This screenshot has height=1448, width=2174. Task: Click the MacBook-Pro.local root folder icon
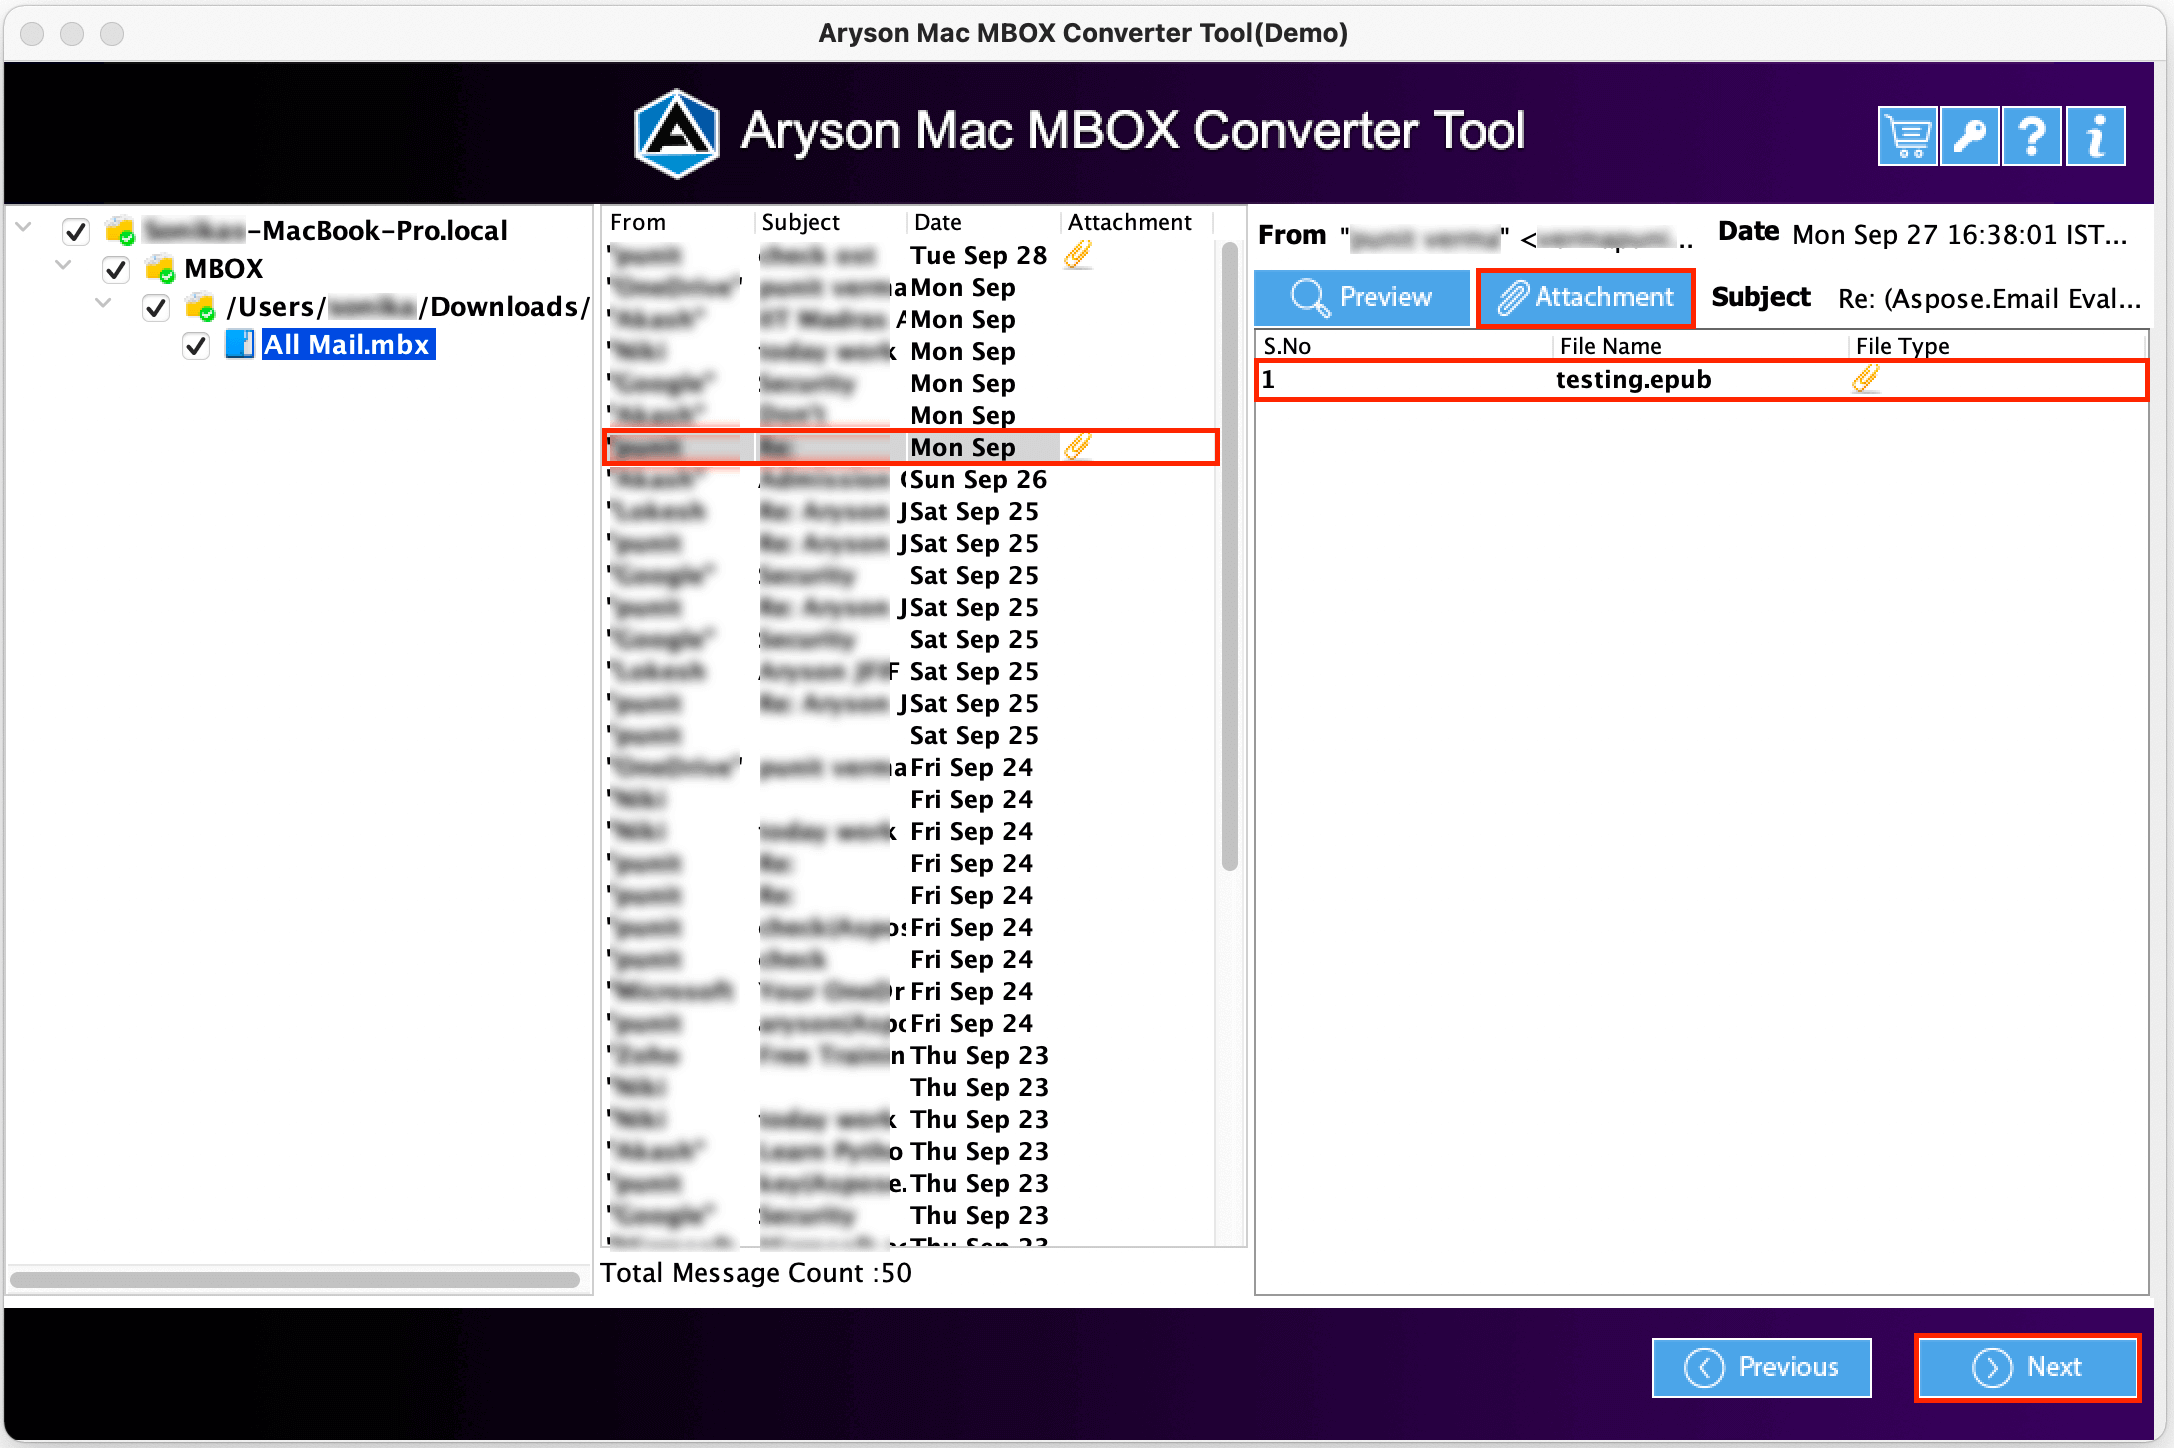tap(120, 231)
